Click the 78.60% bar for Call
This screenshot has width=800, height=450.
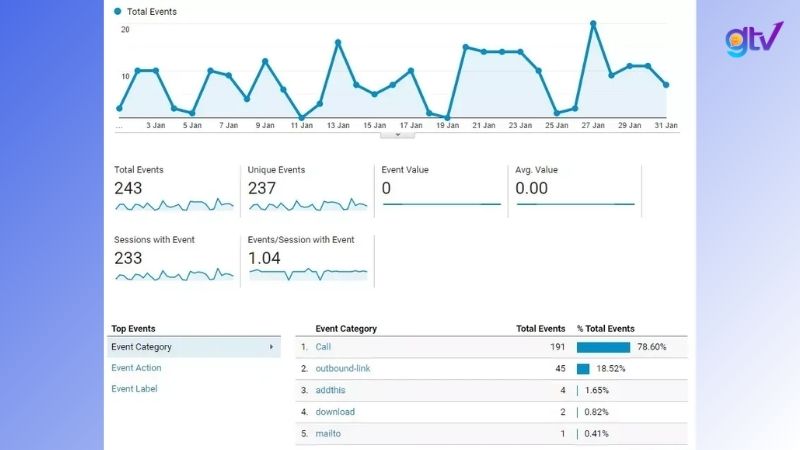click(603, 347)
